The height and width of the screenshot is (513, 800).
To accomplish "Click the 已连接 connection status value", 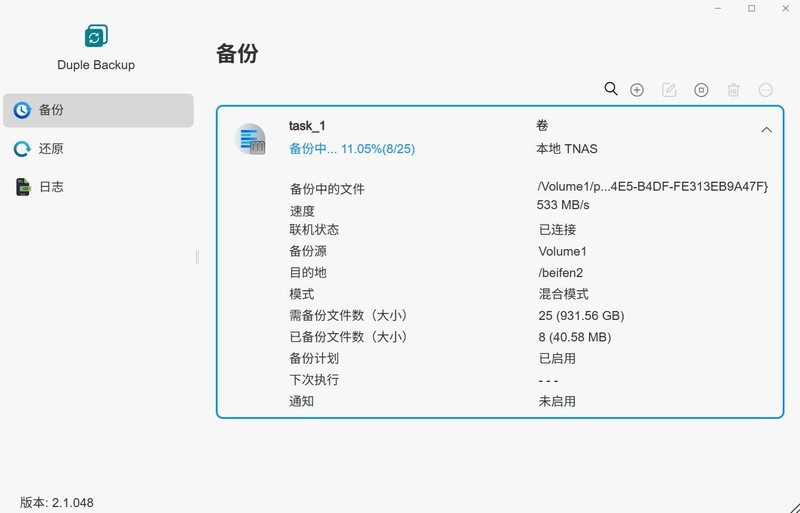I will coord(558,230).
